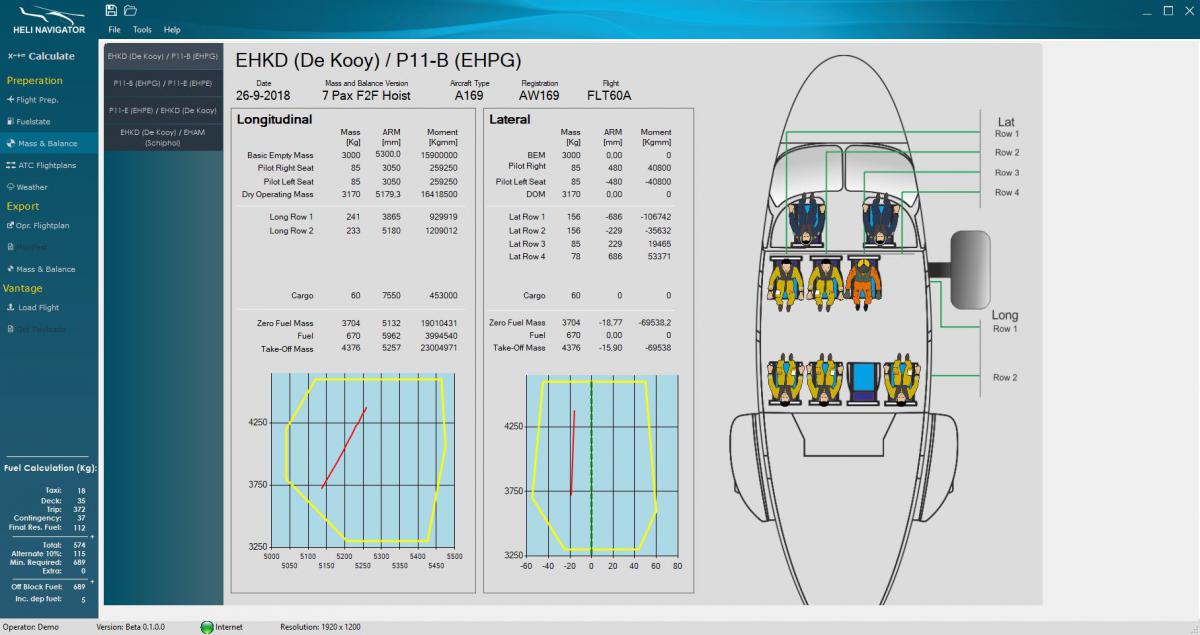Click the Lateral section heading
The height and width of the screenshot is (635, 1200).
(510, 120)
